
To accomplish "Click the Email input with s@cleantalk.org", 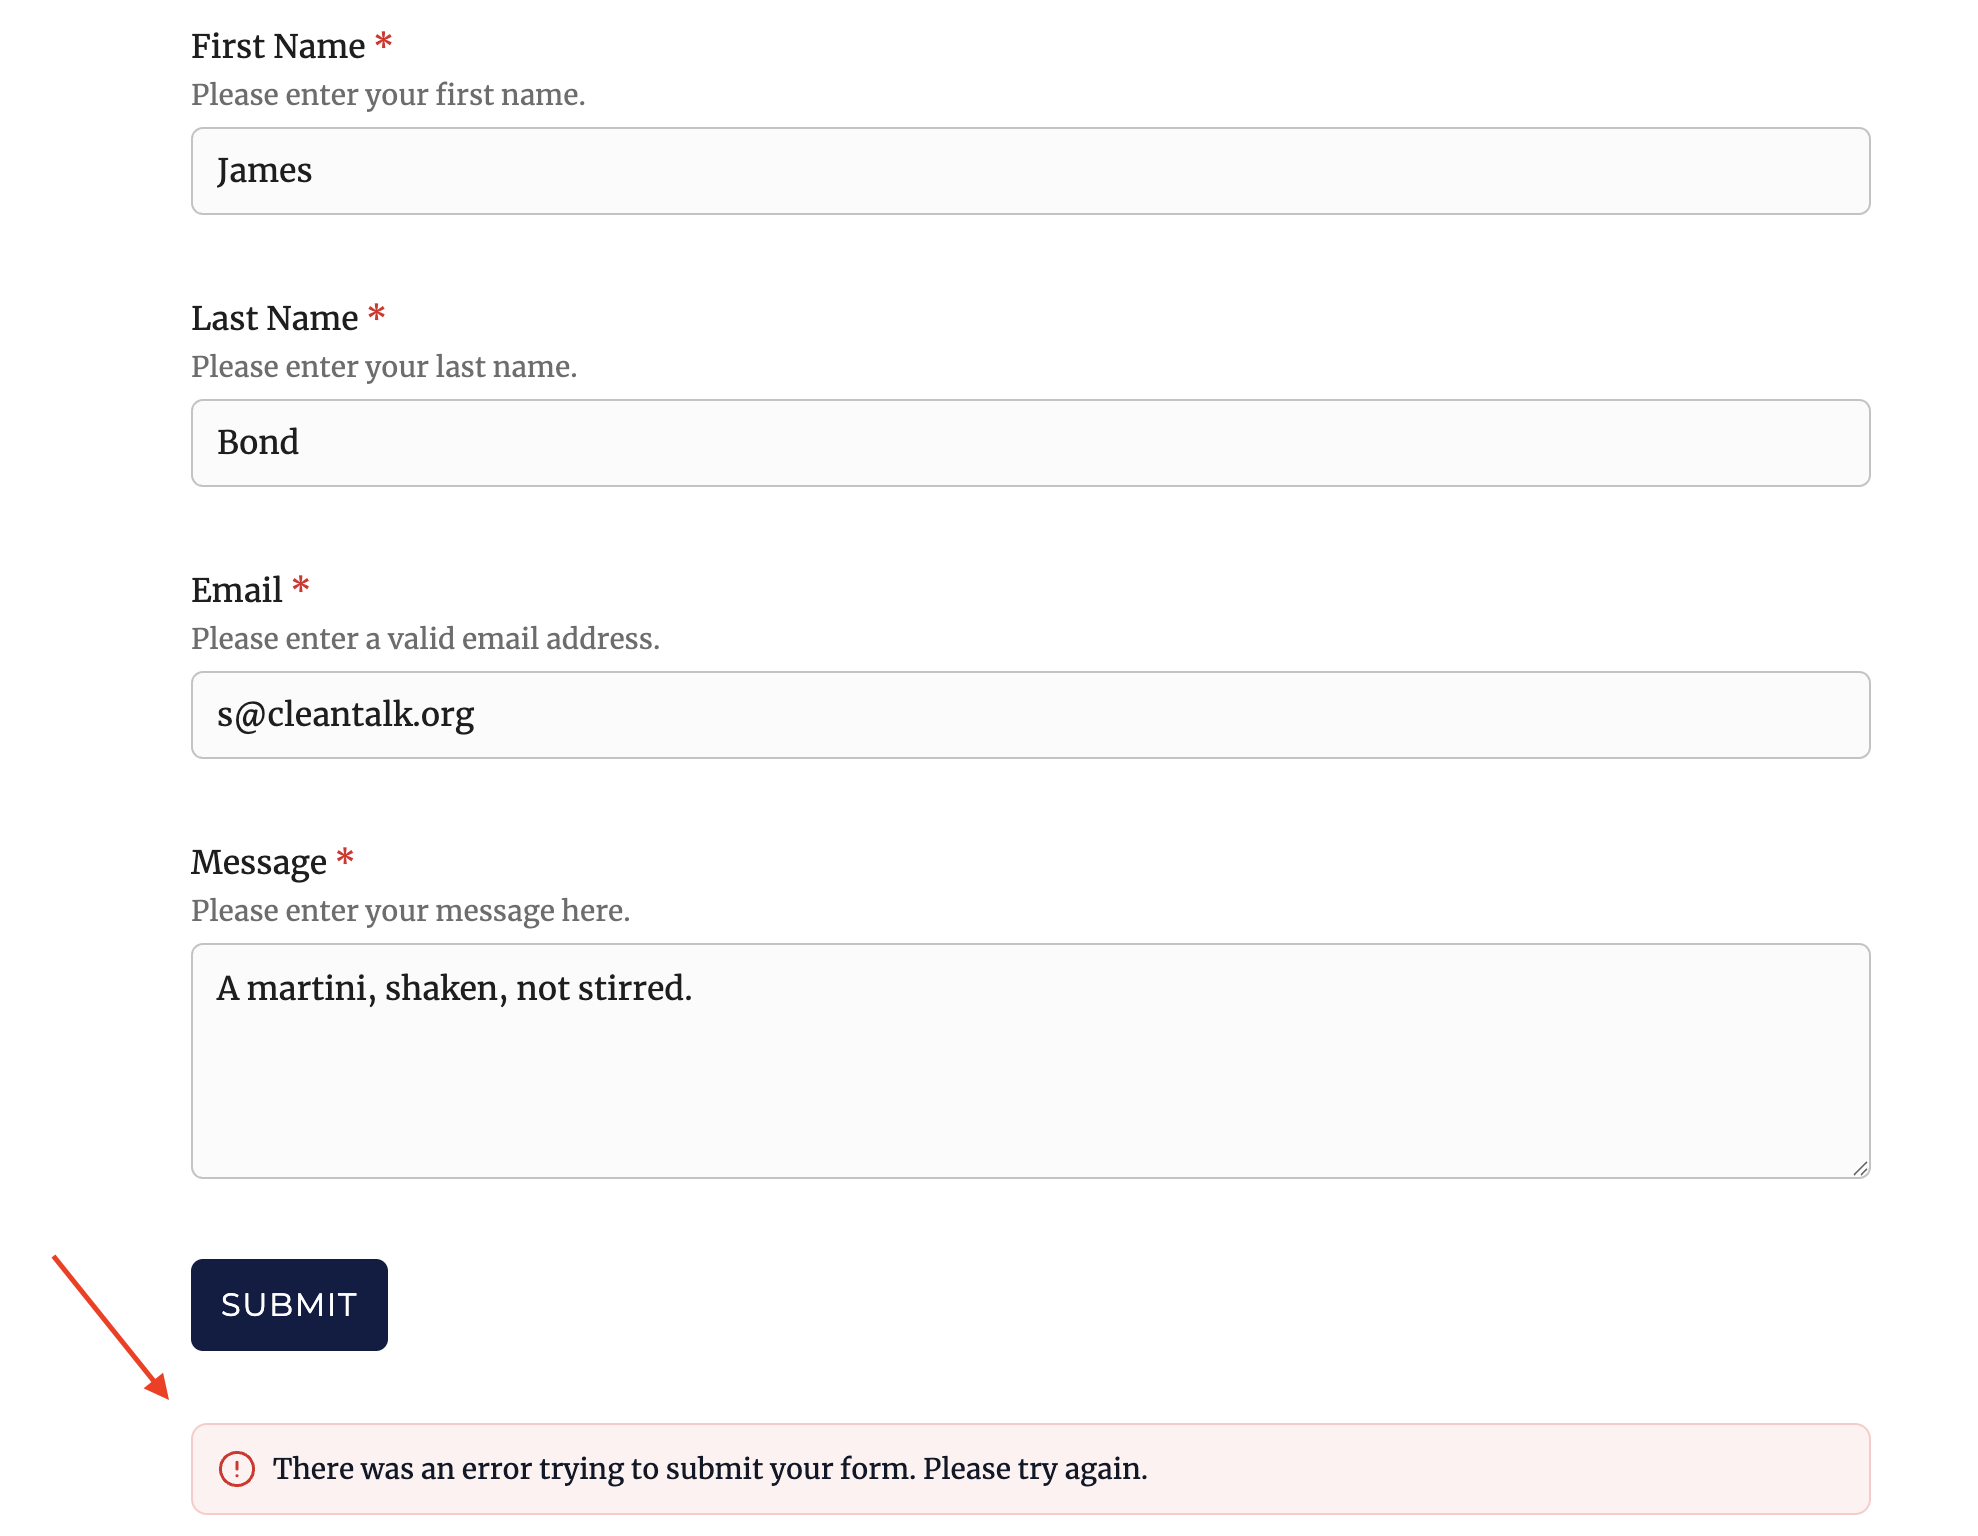I will 1030,715.
